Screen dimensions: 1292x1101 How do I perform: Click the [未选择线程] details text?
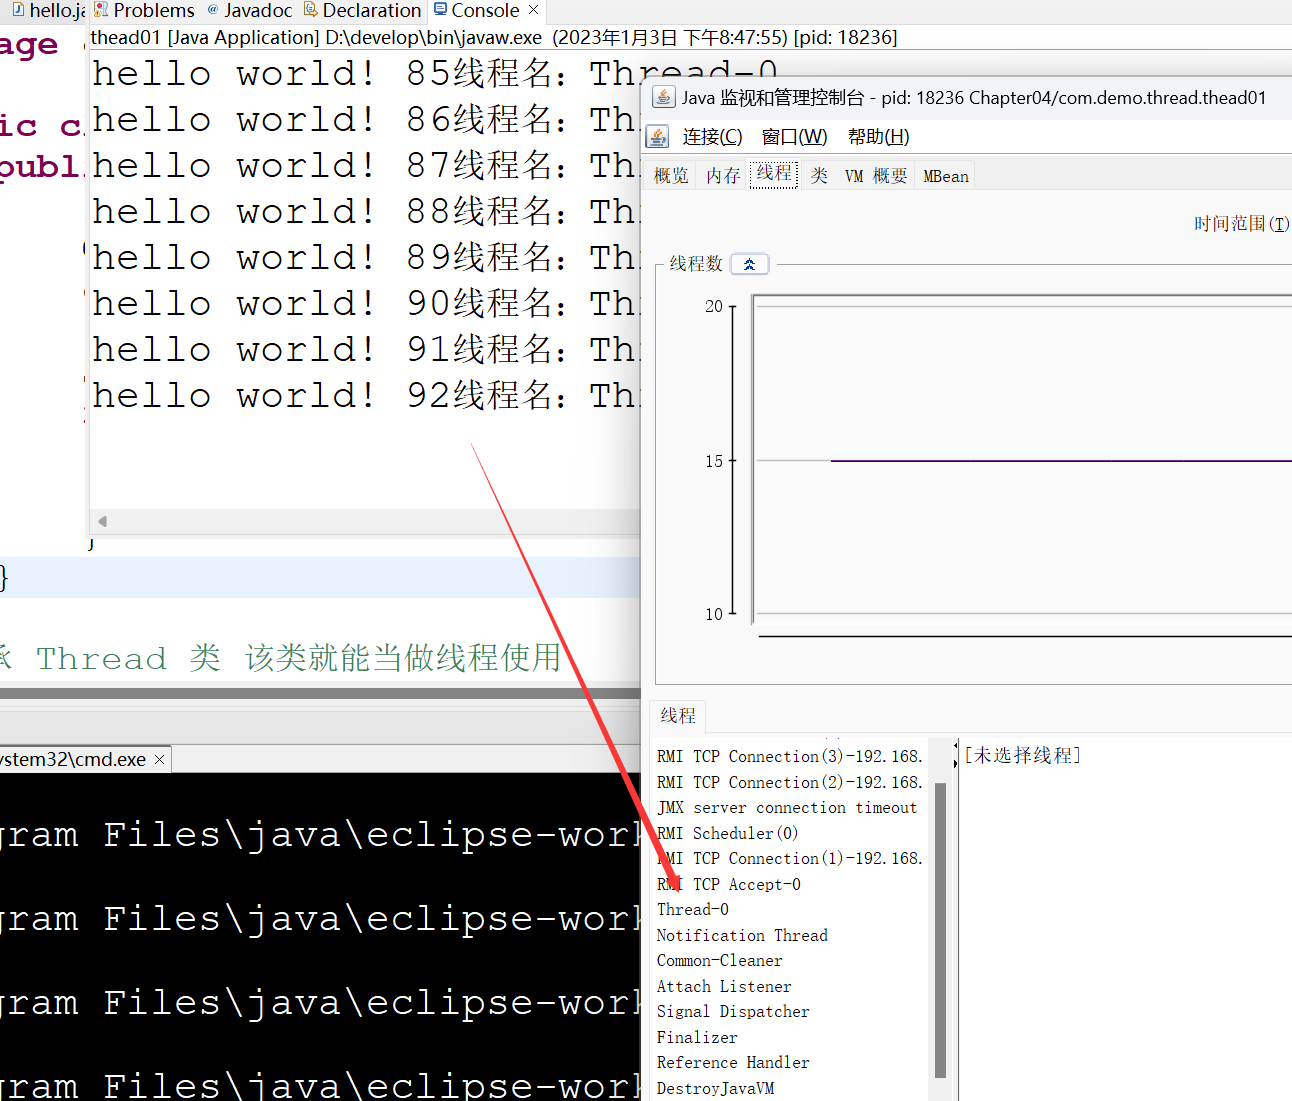(1022, 755)
